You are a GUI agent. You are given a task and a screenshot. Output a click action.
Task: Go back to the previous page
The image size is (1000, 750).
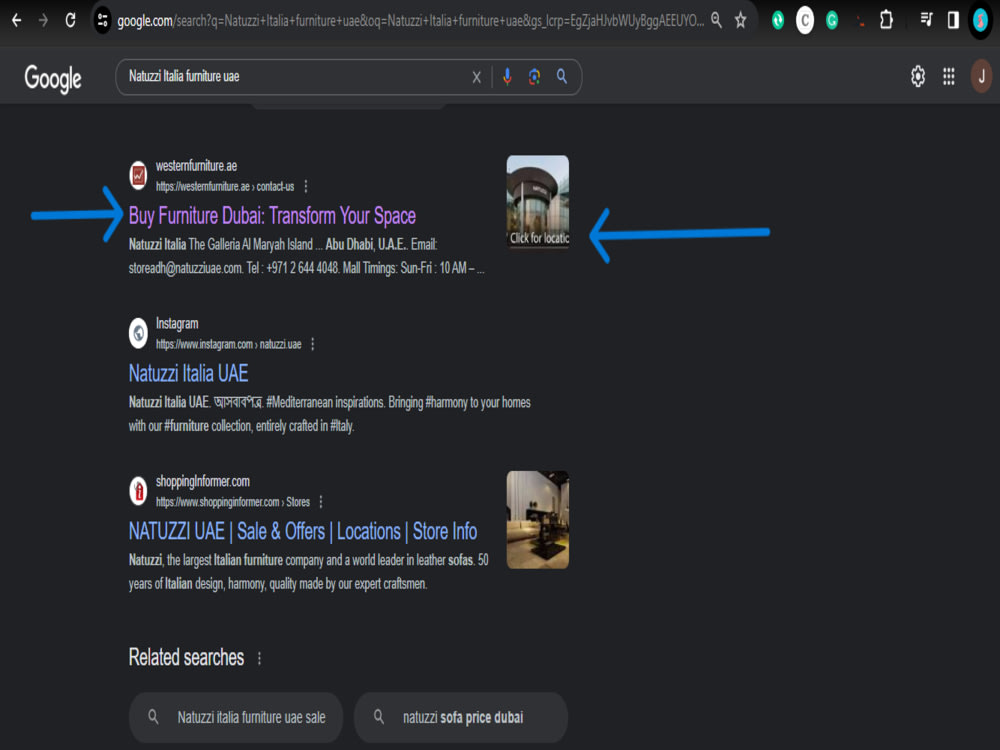(17, 20)
